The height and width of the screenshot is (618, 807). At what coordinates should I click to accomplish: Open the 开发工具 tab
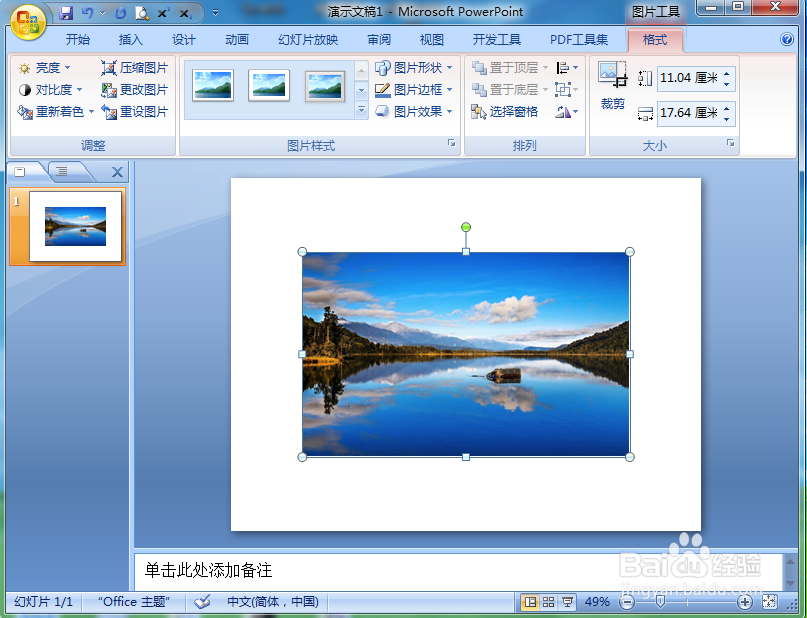click(497, 40)
